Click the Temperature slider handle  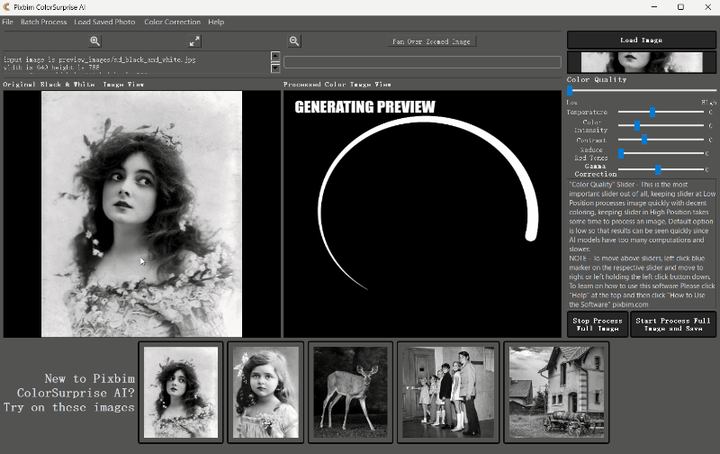coord(653,113)
